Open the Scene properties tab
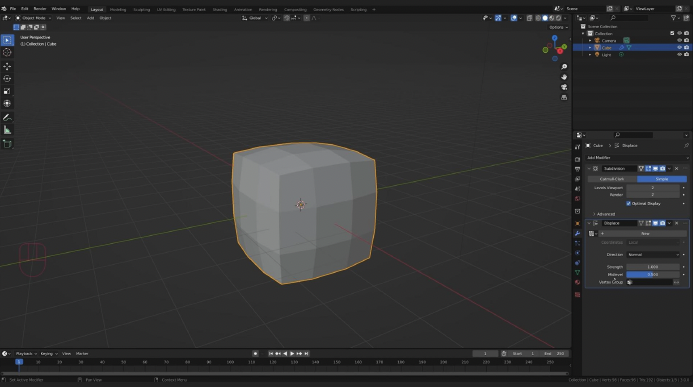This screenshot has width=693, height=387. click(x=577, y=189)
